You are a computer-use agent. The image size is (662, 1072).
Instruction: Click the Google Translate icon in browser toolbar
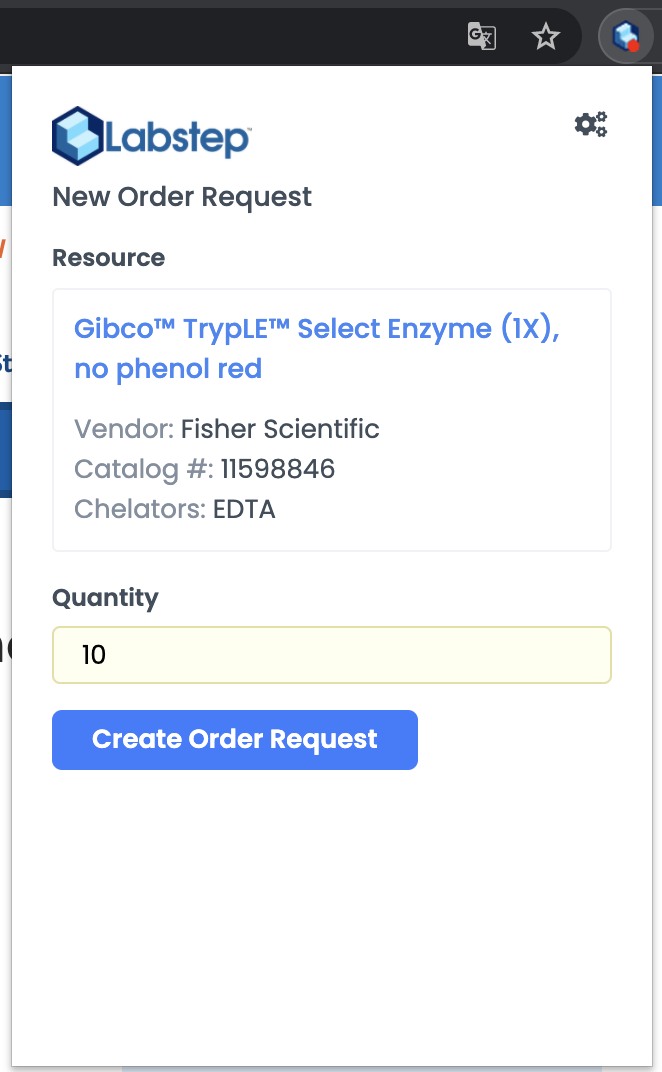[482, 38]
